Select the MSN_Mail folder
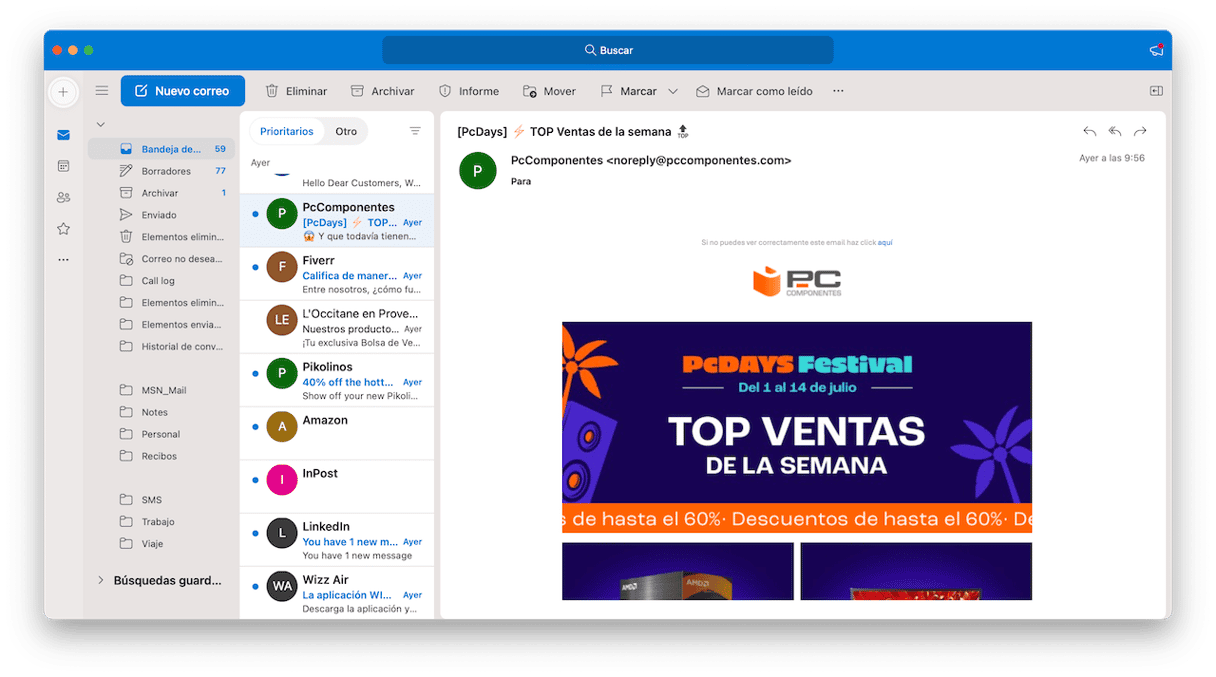 pos(161,390)
